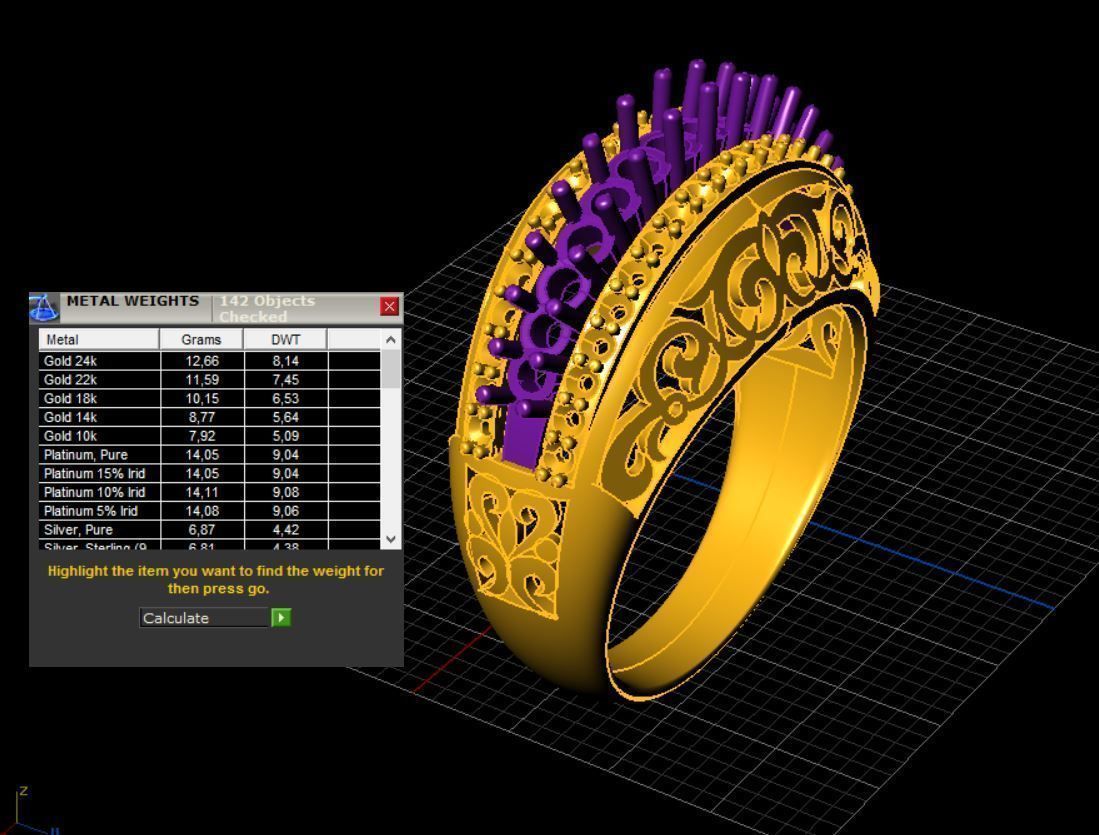This screenshot has width=1099, height=835.
Task: Click the Grams column header
Action: point(202,339)
